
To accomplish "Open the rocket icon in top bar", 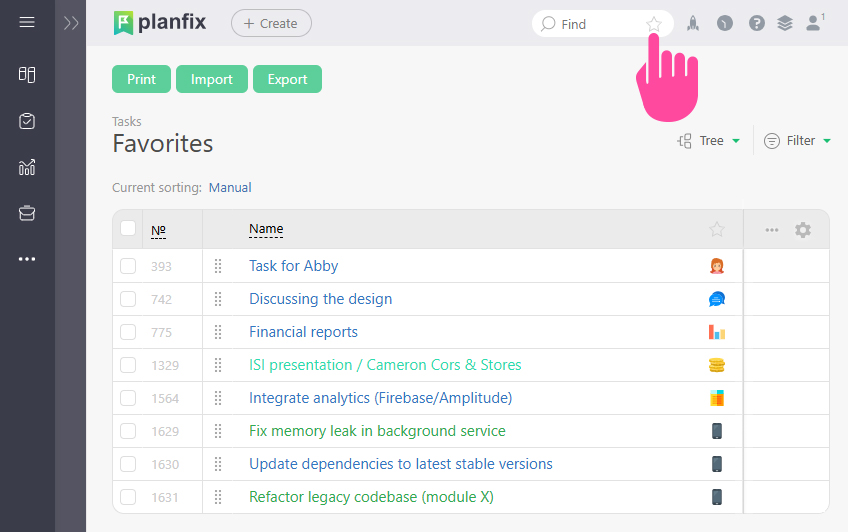I will pos(693,23).
